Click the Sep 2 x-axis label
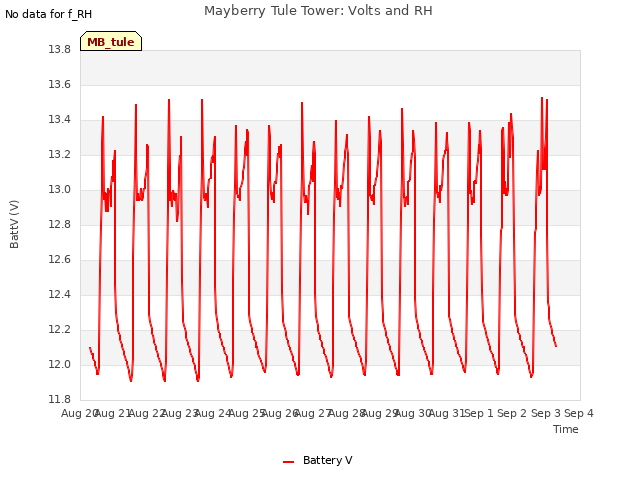640x480 pixels. pos(512,413)
